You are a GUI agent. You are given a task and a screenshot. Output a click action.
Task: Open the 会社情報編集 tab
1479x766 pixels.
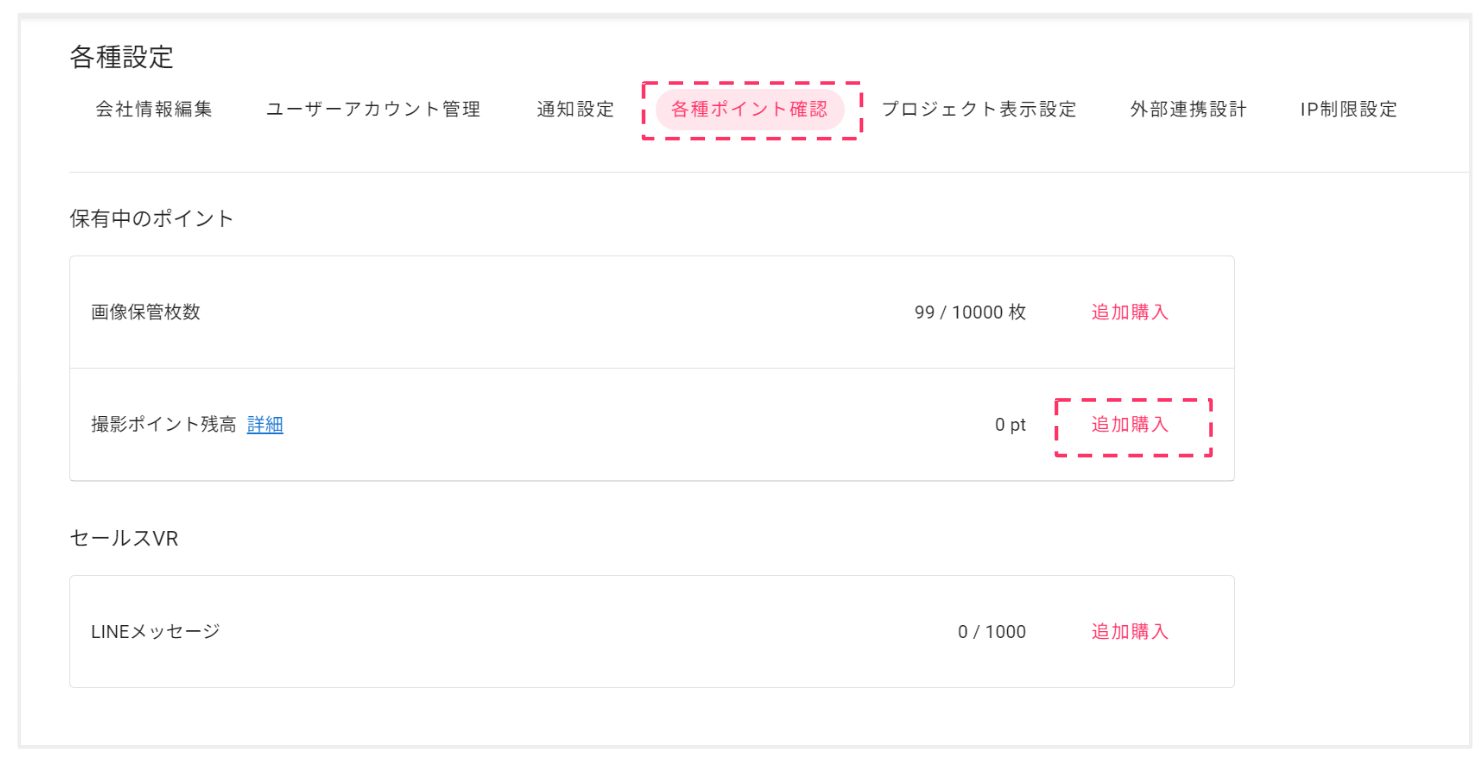click(x=154, y=109)
